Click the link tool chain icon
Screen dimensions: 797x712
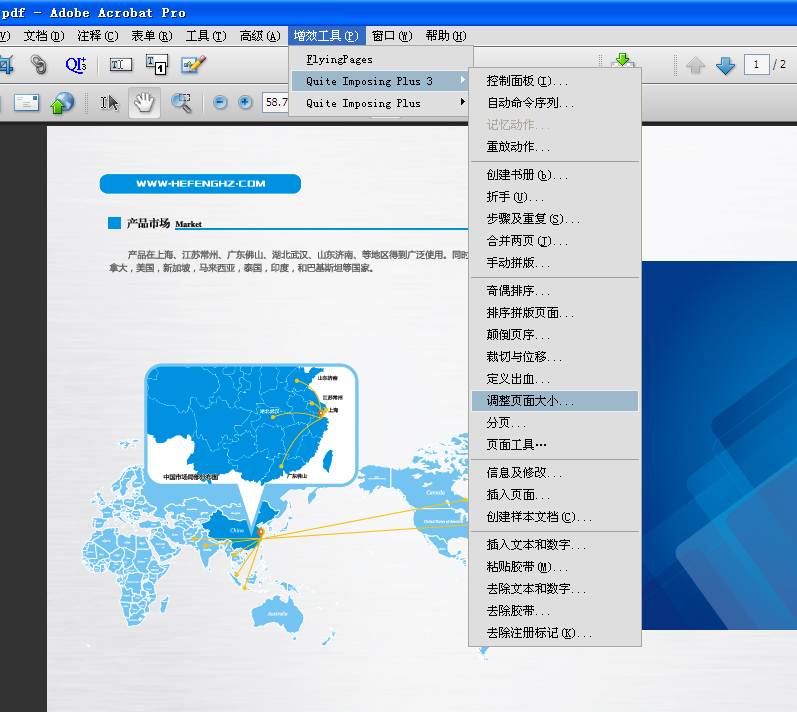[x=38, y=65]
